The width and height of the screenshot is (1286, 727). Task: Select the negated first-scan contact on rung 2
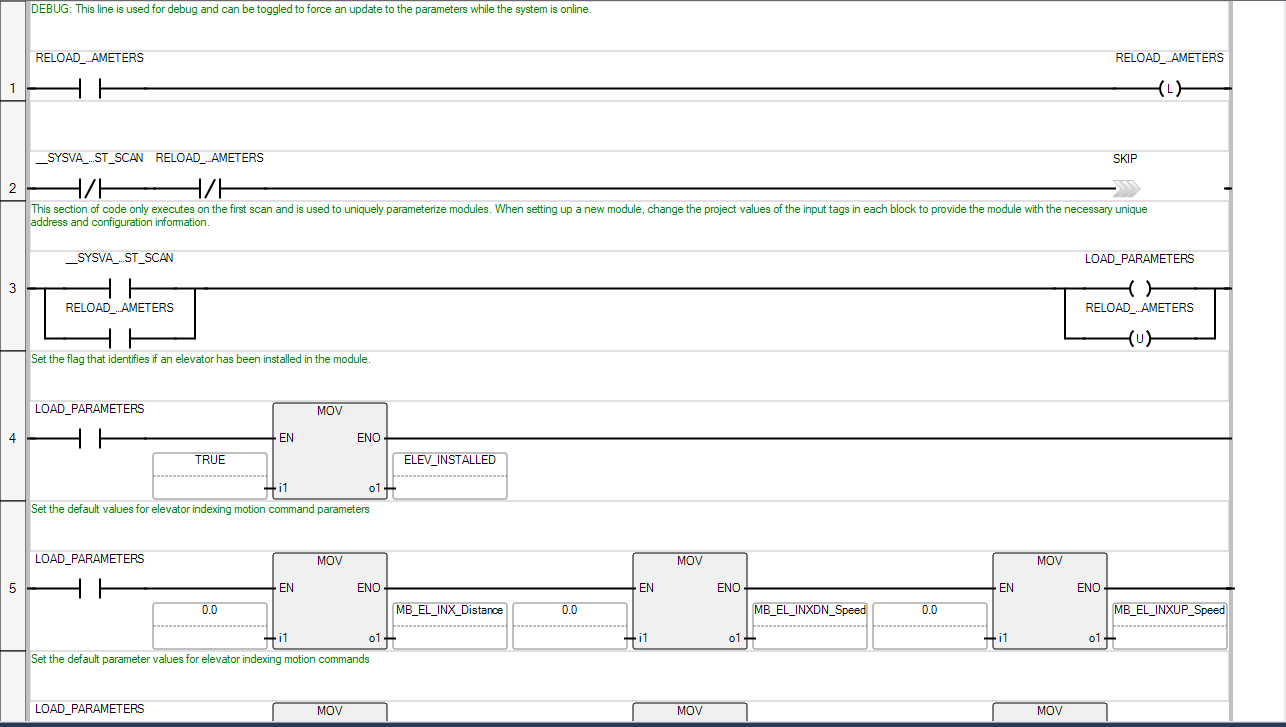(x=90, y=188)
